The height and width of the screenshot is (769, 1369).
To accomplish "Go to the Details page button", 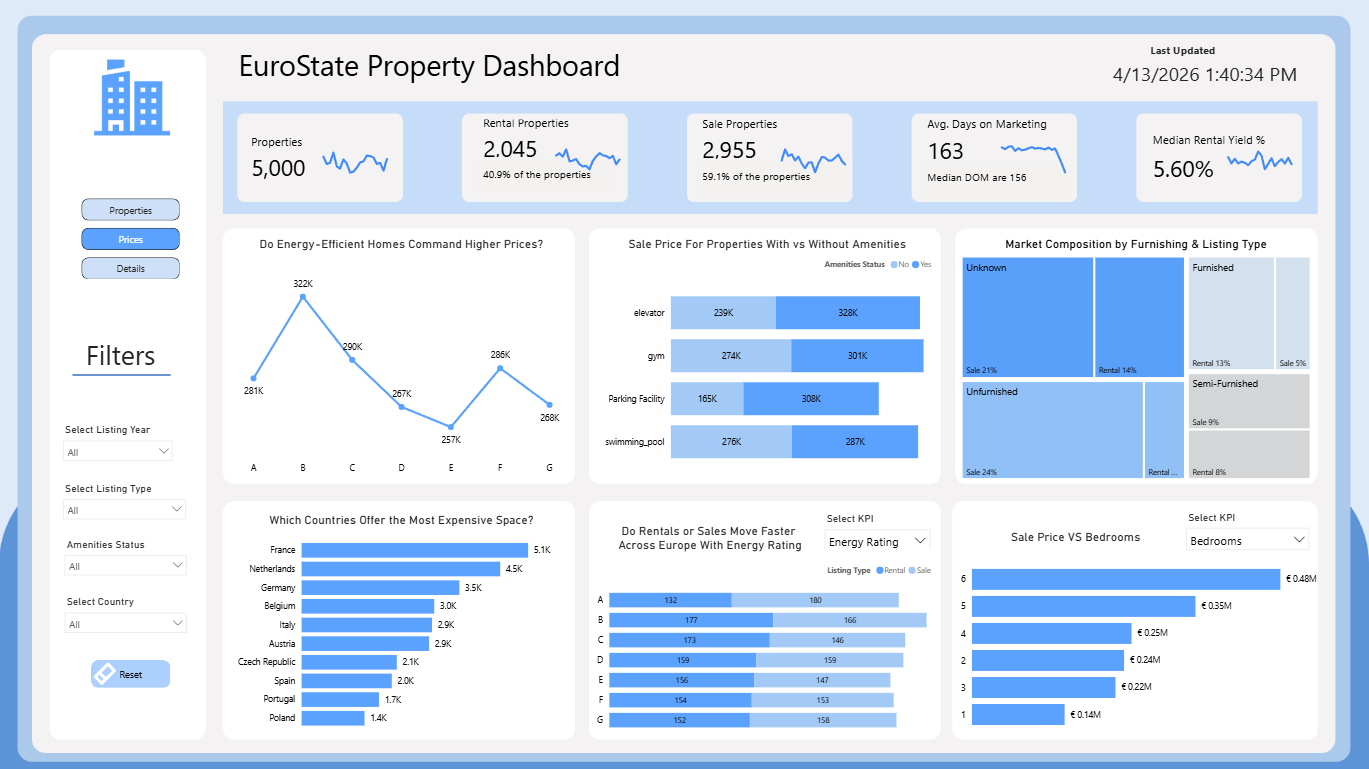I will coord(130,268).
